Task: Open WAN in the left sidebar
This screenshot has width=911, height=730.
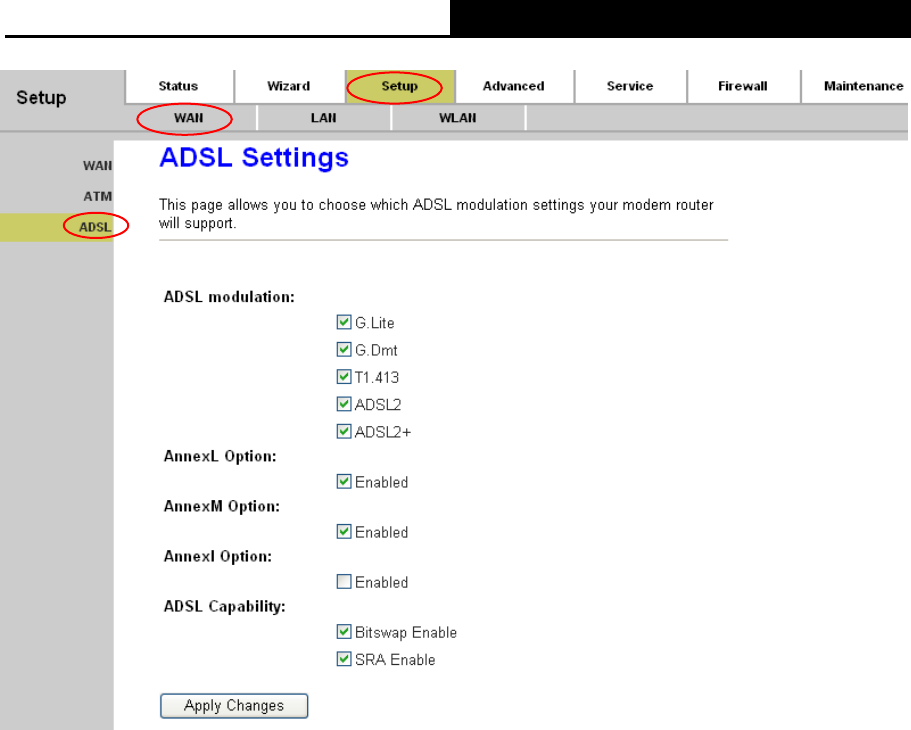Action: tap(97, 166)
